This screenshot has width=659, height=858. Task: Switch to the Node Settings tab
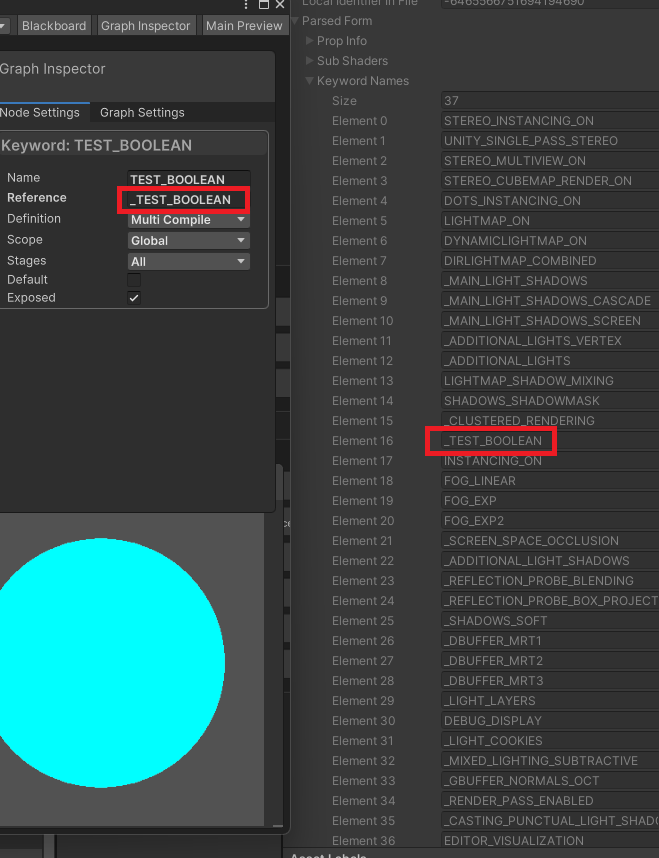pyautogui.click(x=40, y=113)
